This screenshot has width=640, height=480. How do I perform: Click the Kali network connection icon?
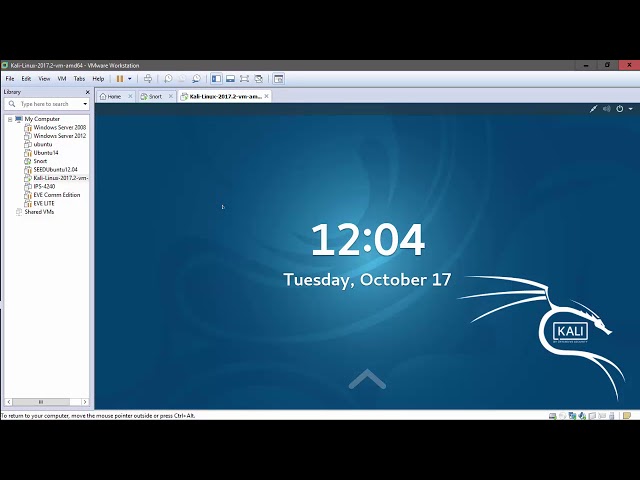coord(593,109)
